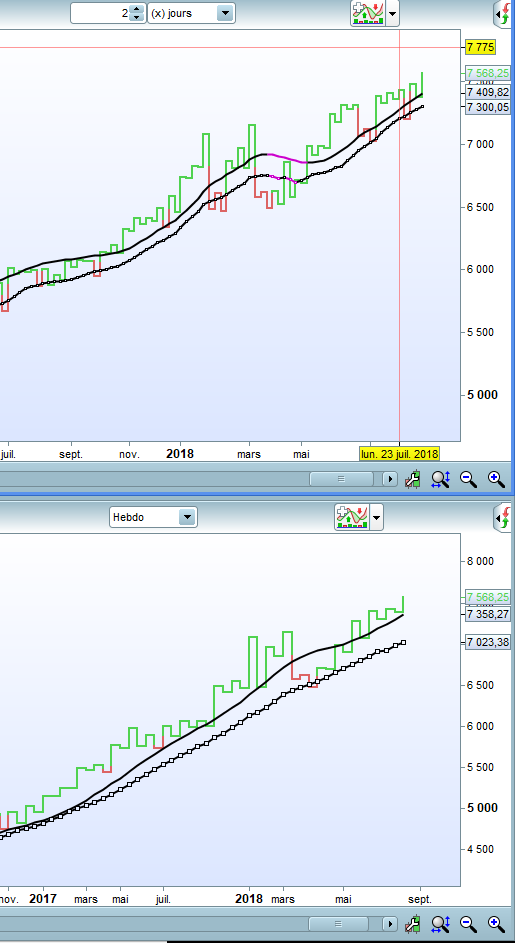Open chart properties wrench icon in top chart
The image size is (515, 943).
point(413,479)
